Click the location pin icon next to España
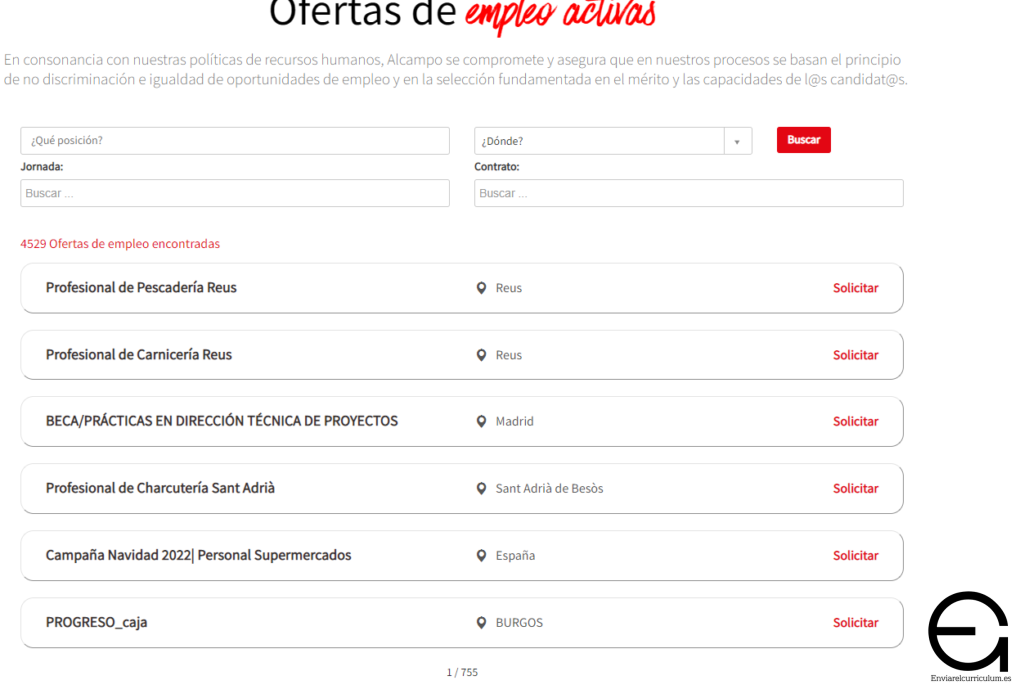1024x694 pixels. point(481,556)
